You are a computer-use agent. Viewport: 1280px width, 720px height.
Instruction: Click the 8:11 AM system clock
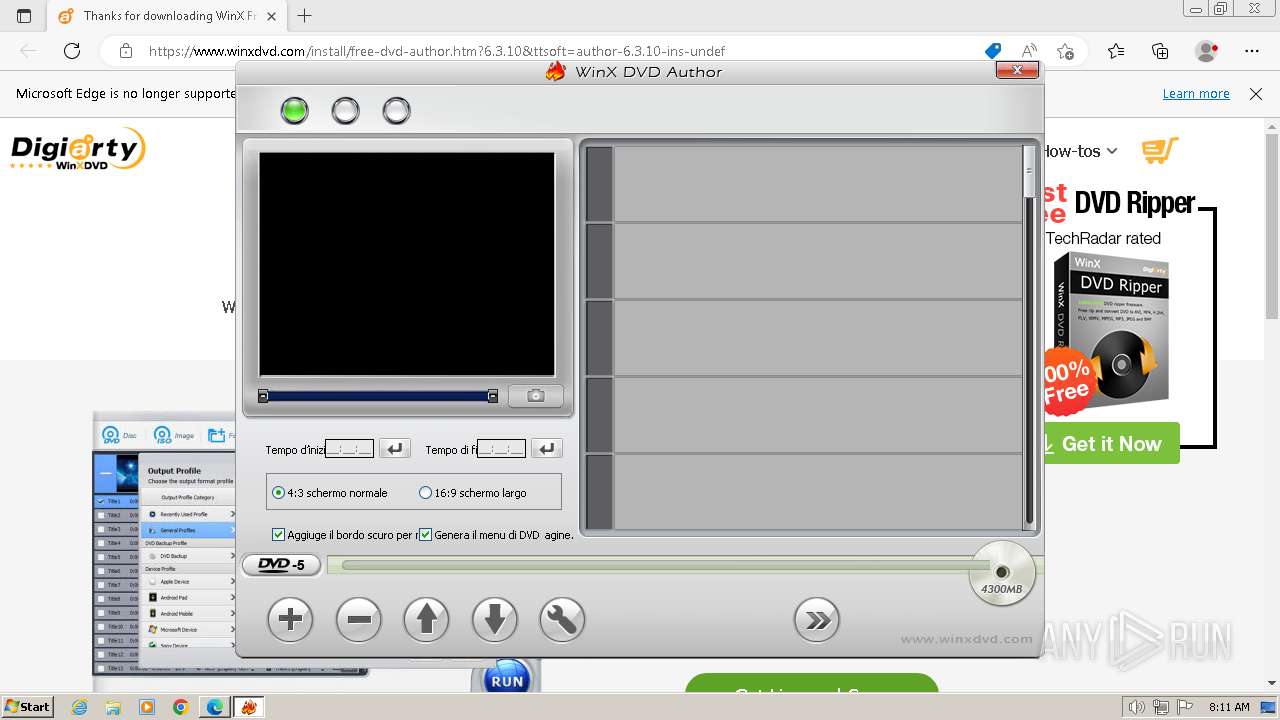1229,707
